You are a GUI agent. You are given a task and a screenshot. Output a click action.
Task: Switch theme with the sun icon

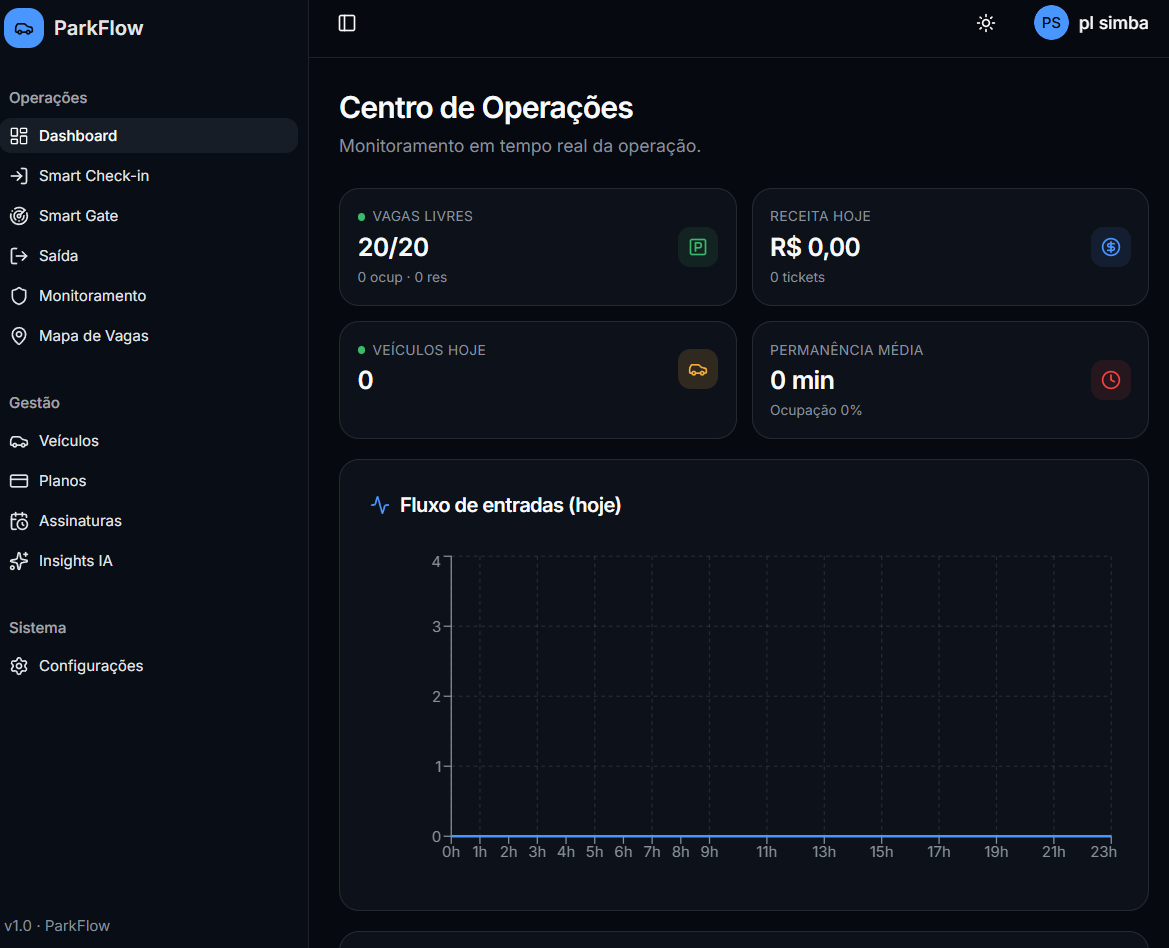[986, 23]
